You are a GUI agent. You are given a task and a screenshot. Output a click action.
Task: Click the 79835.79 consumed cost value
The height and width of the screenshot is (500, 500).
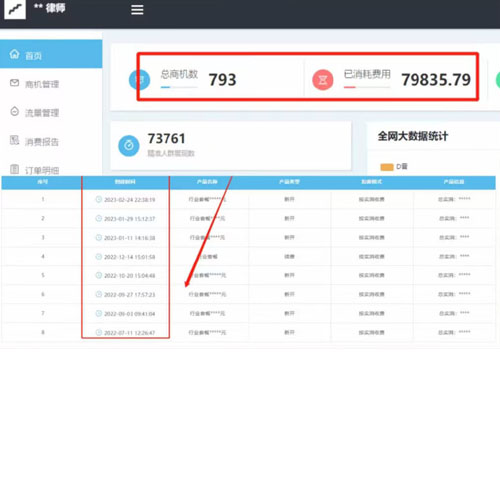[436, 80]
